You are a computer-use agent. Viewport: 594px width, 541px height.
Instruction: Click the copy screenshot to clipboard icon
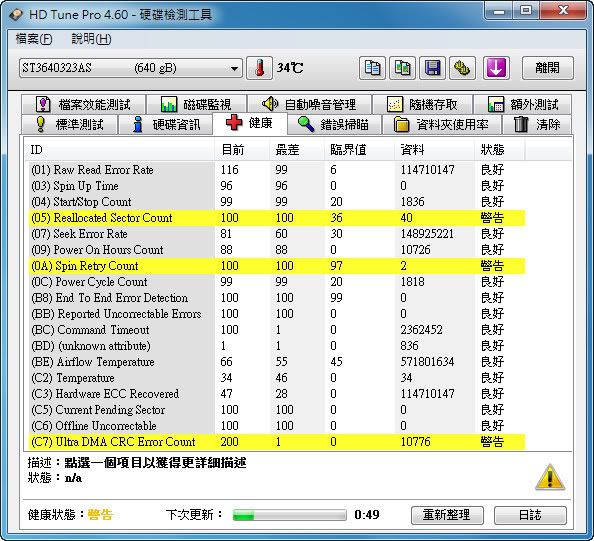tap(402, 68)
